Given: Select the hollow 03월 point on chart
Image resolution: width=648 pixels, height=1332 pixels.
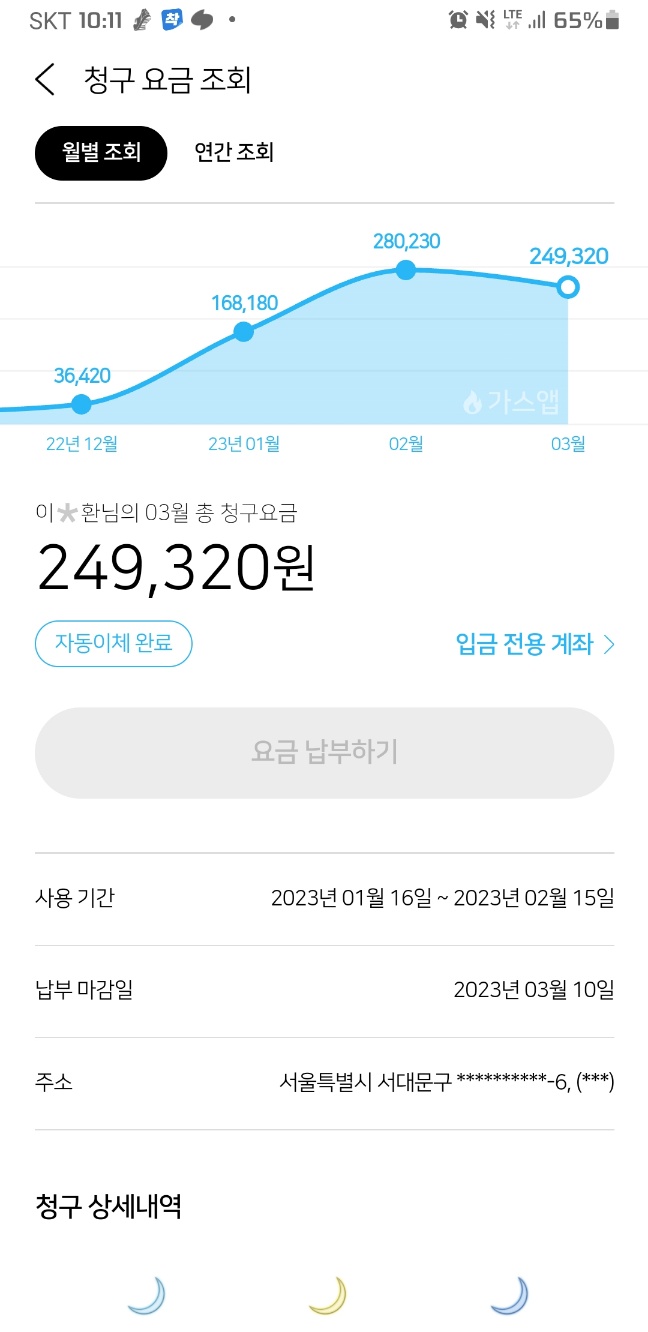Looking at the screenshot, I should [x=568, y=288].
